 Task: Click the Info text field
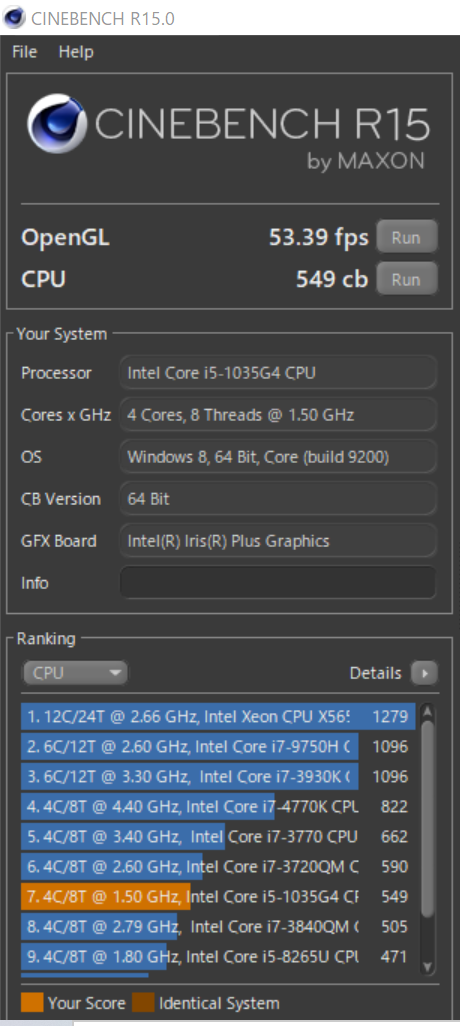278,582
